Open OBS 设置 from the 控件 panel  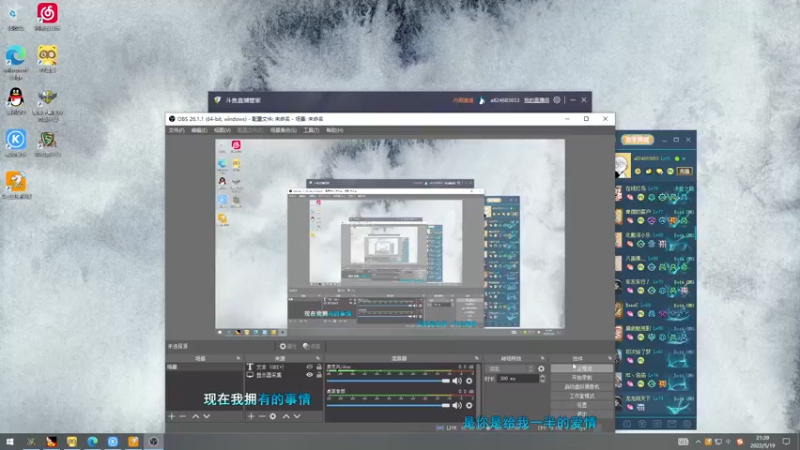pos(582,405)
